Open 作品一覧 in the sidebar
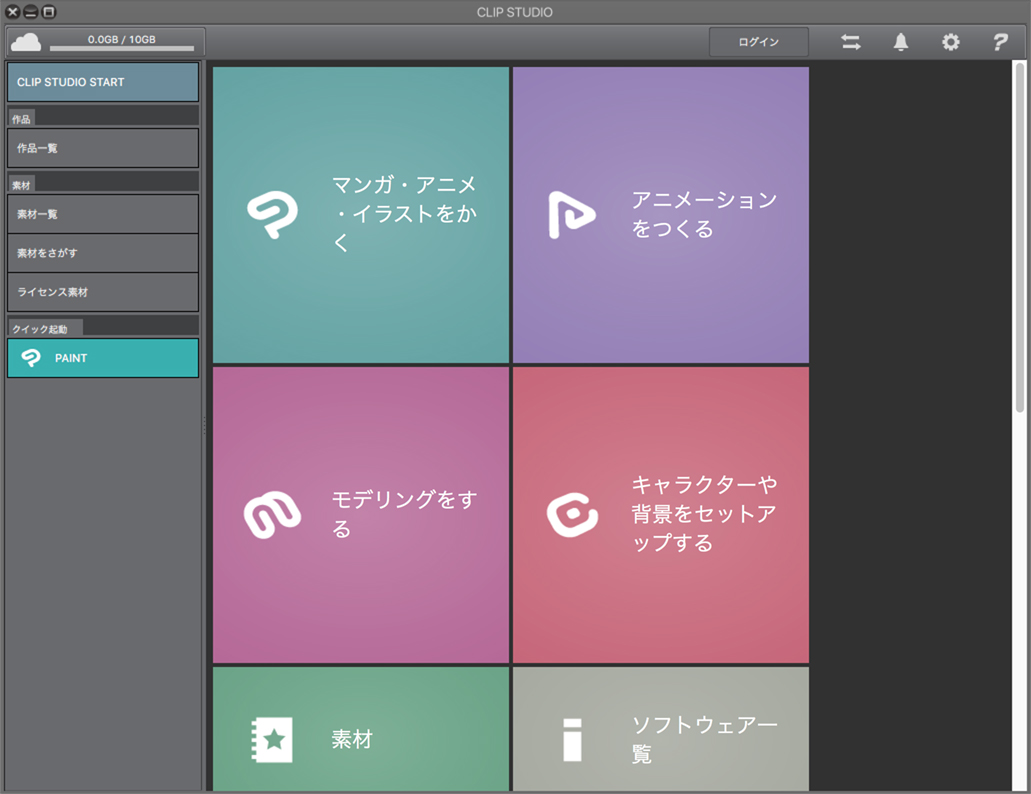The image size is (1031, 794). 103,148
